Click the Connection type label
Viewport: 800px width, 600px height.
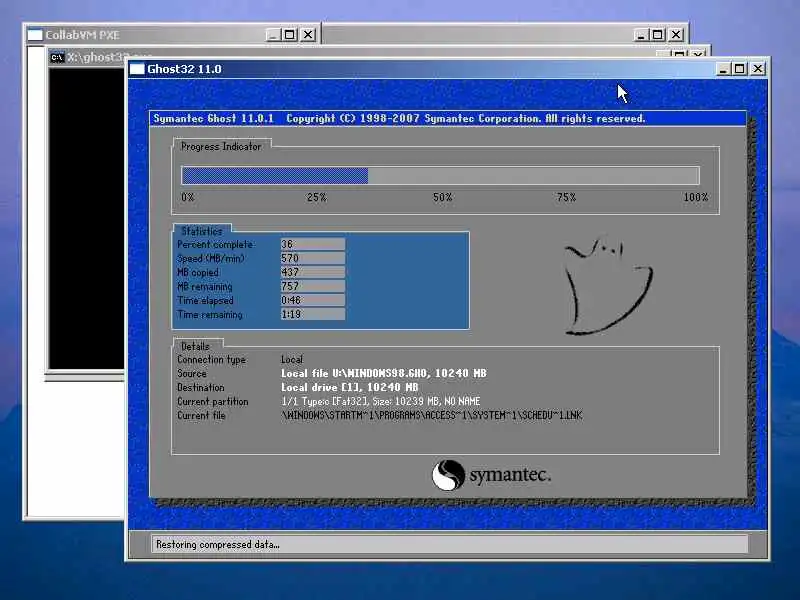pos(211,359)
